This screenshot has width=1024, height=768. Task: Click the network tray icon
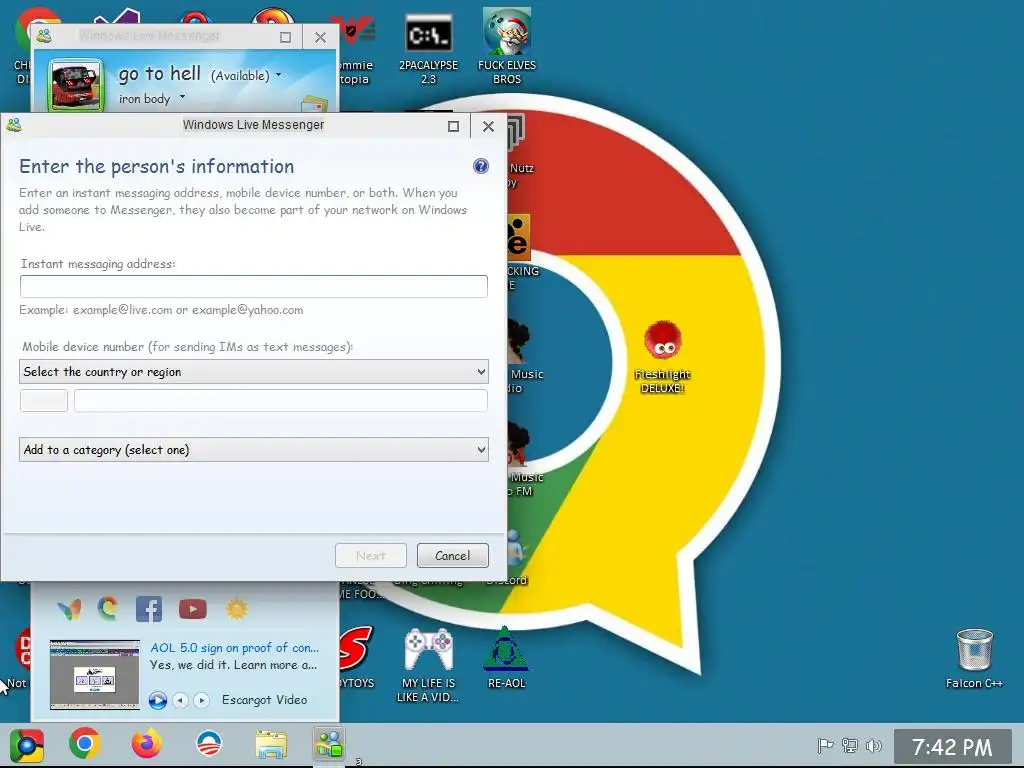click(850, 745)
